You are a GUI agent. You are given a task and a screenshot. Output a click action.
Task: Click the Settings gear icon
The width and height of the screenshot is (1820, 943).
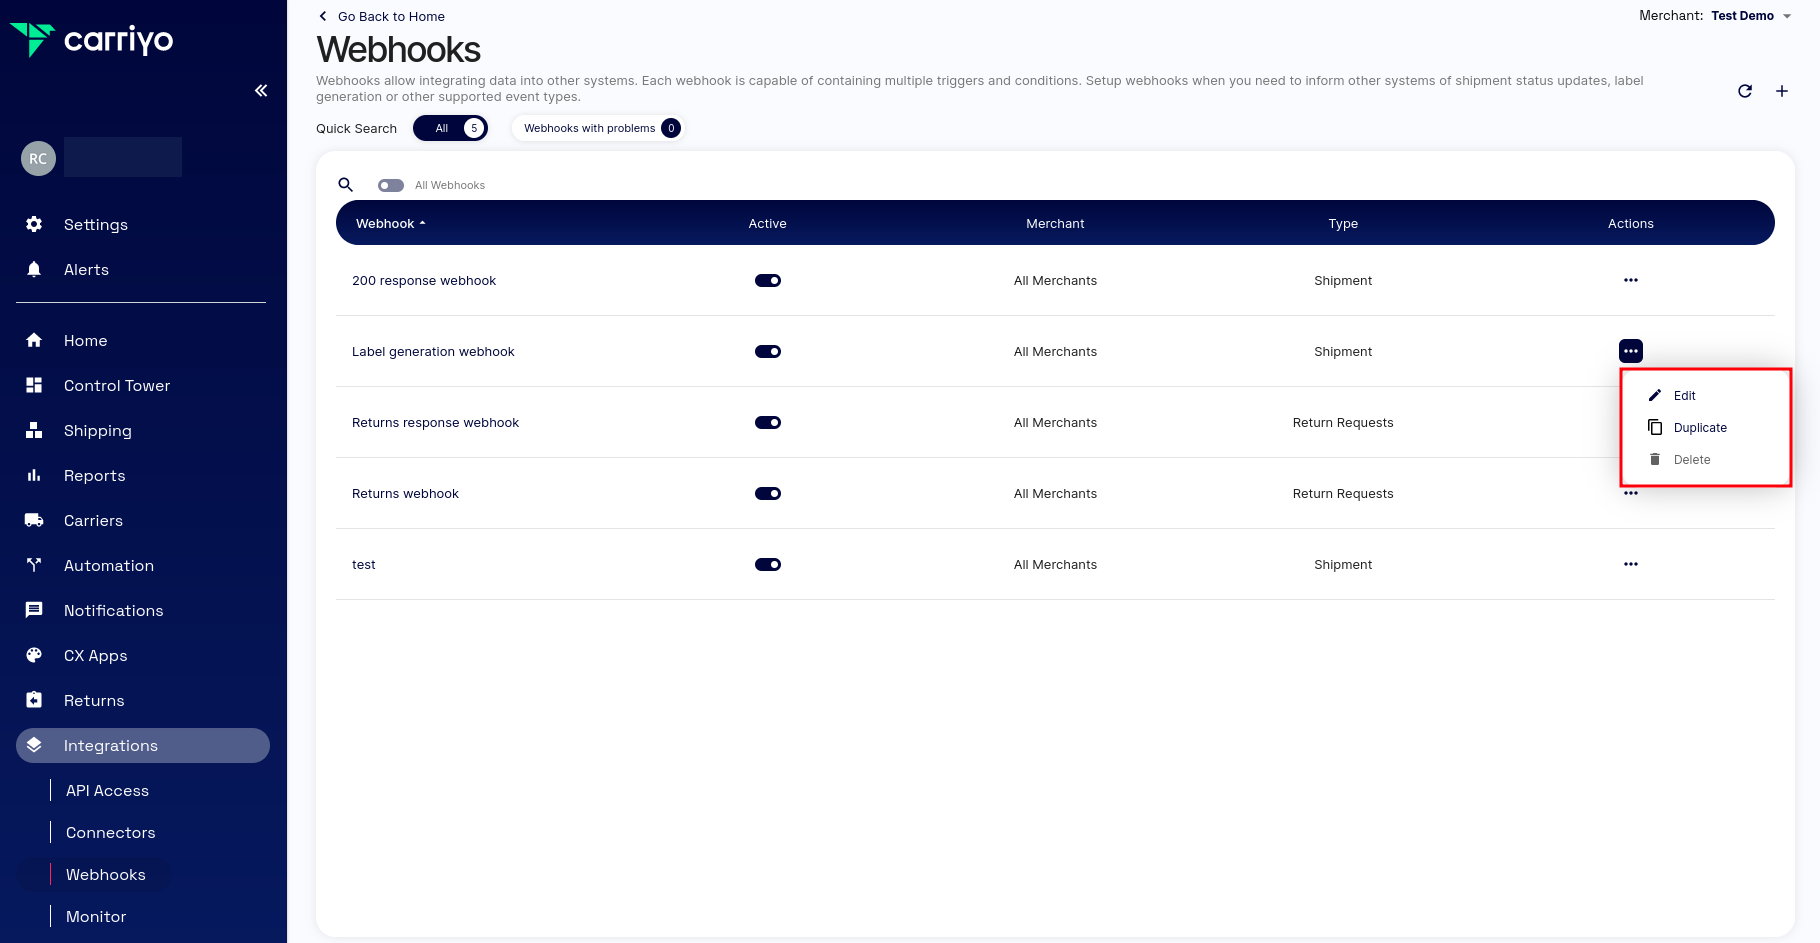tap(34, 224)
